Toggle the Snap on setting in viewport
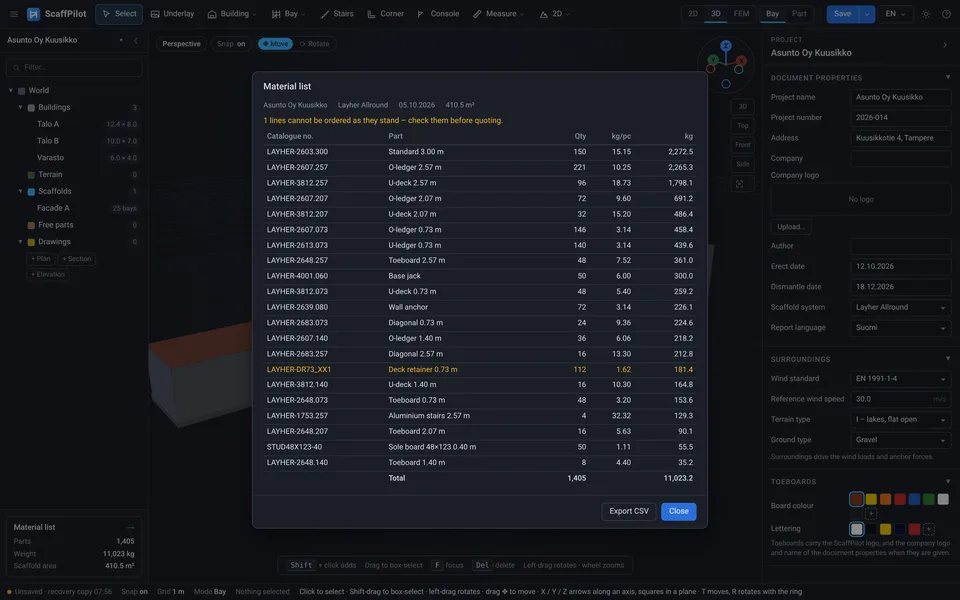Screen dimensions: 960x600 (x=231, y=44)
